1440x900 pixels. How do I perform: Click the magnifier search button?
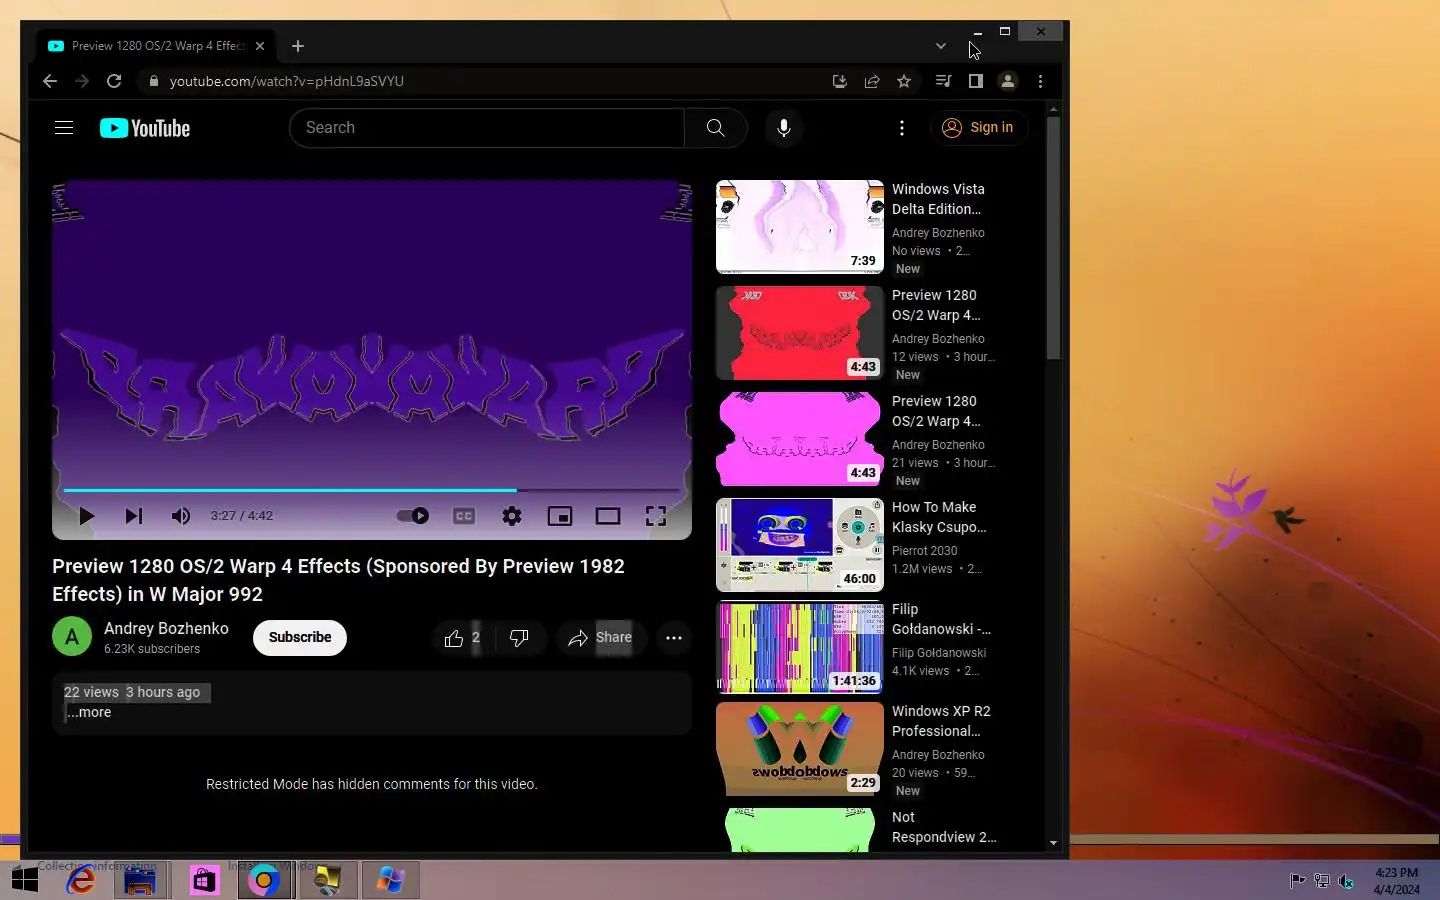715,128
